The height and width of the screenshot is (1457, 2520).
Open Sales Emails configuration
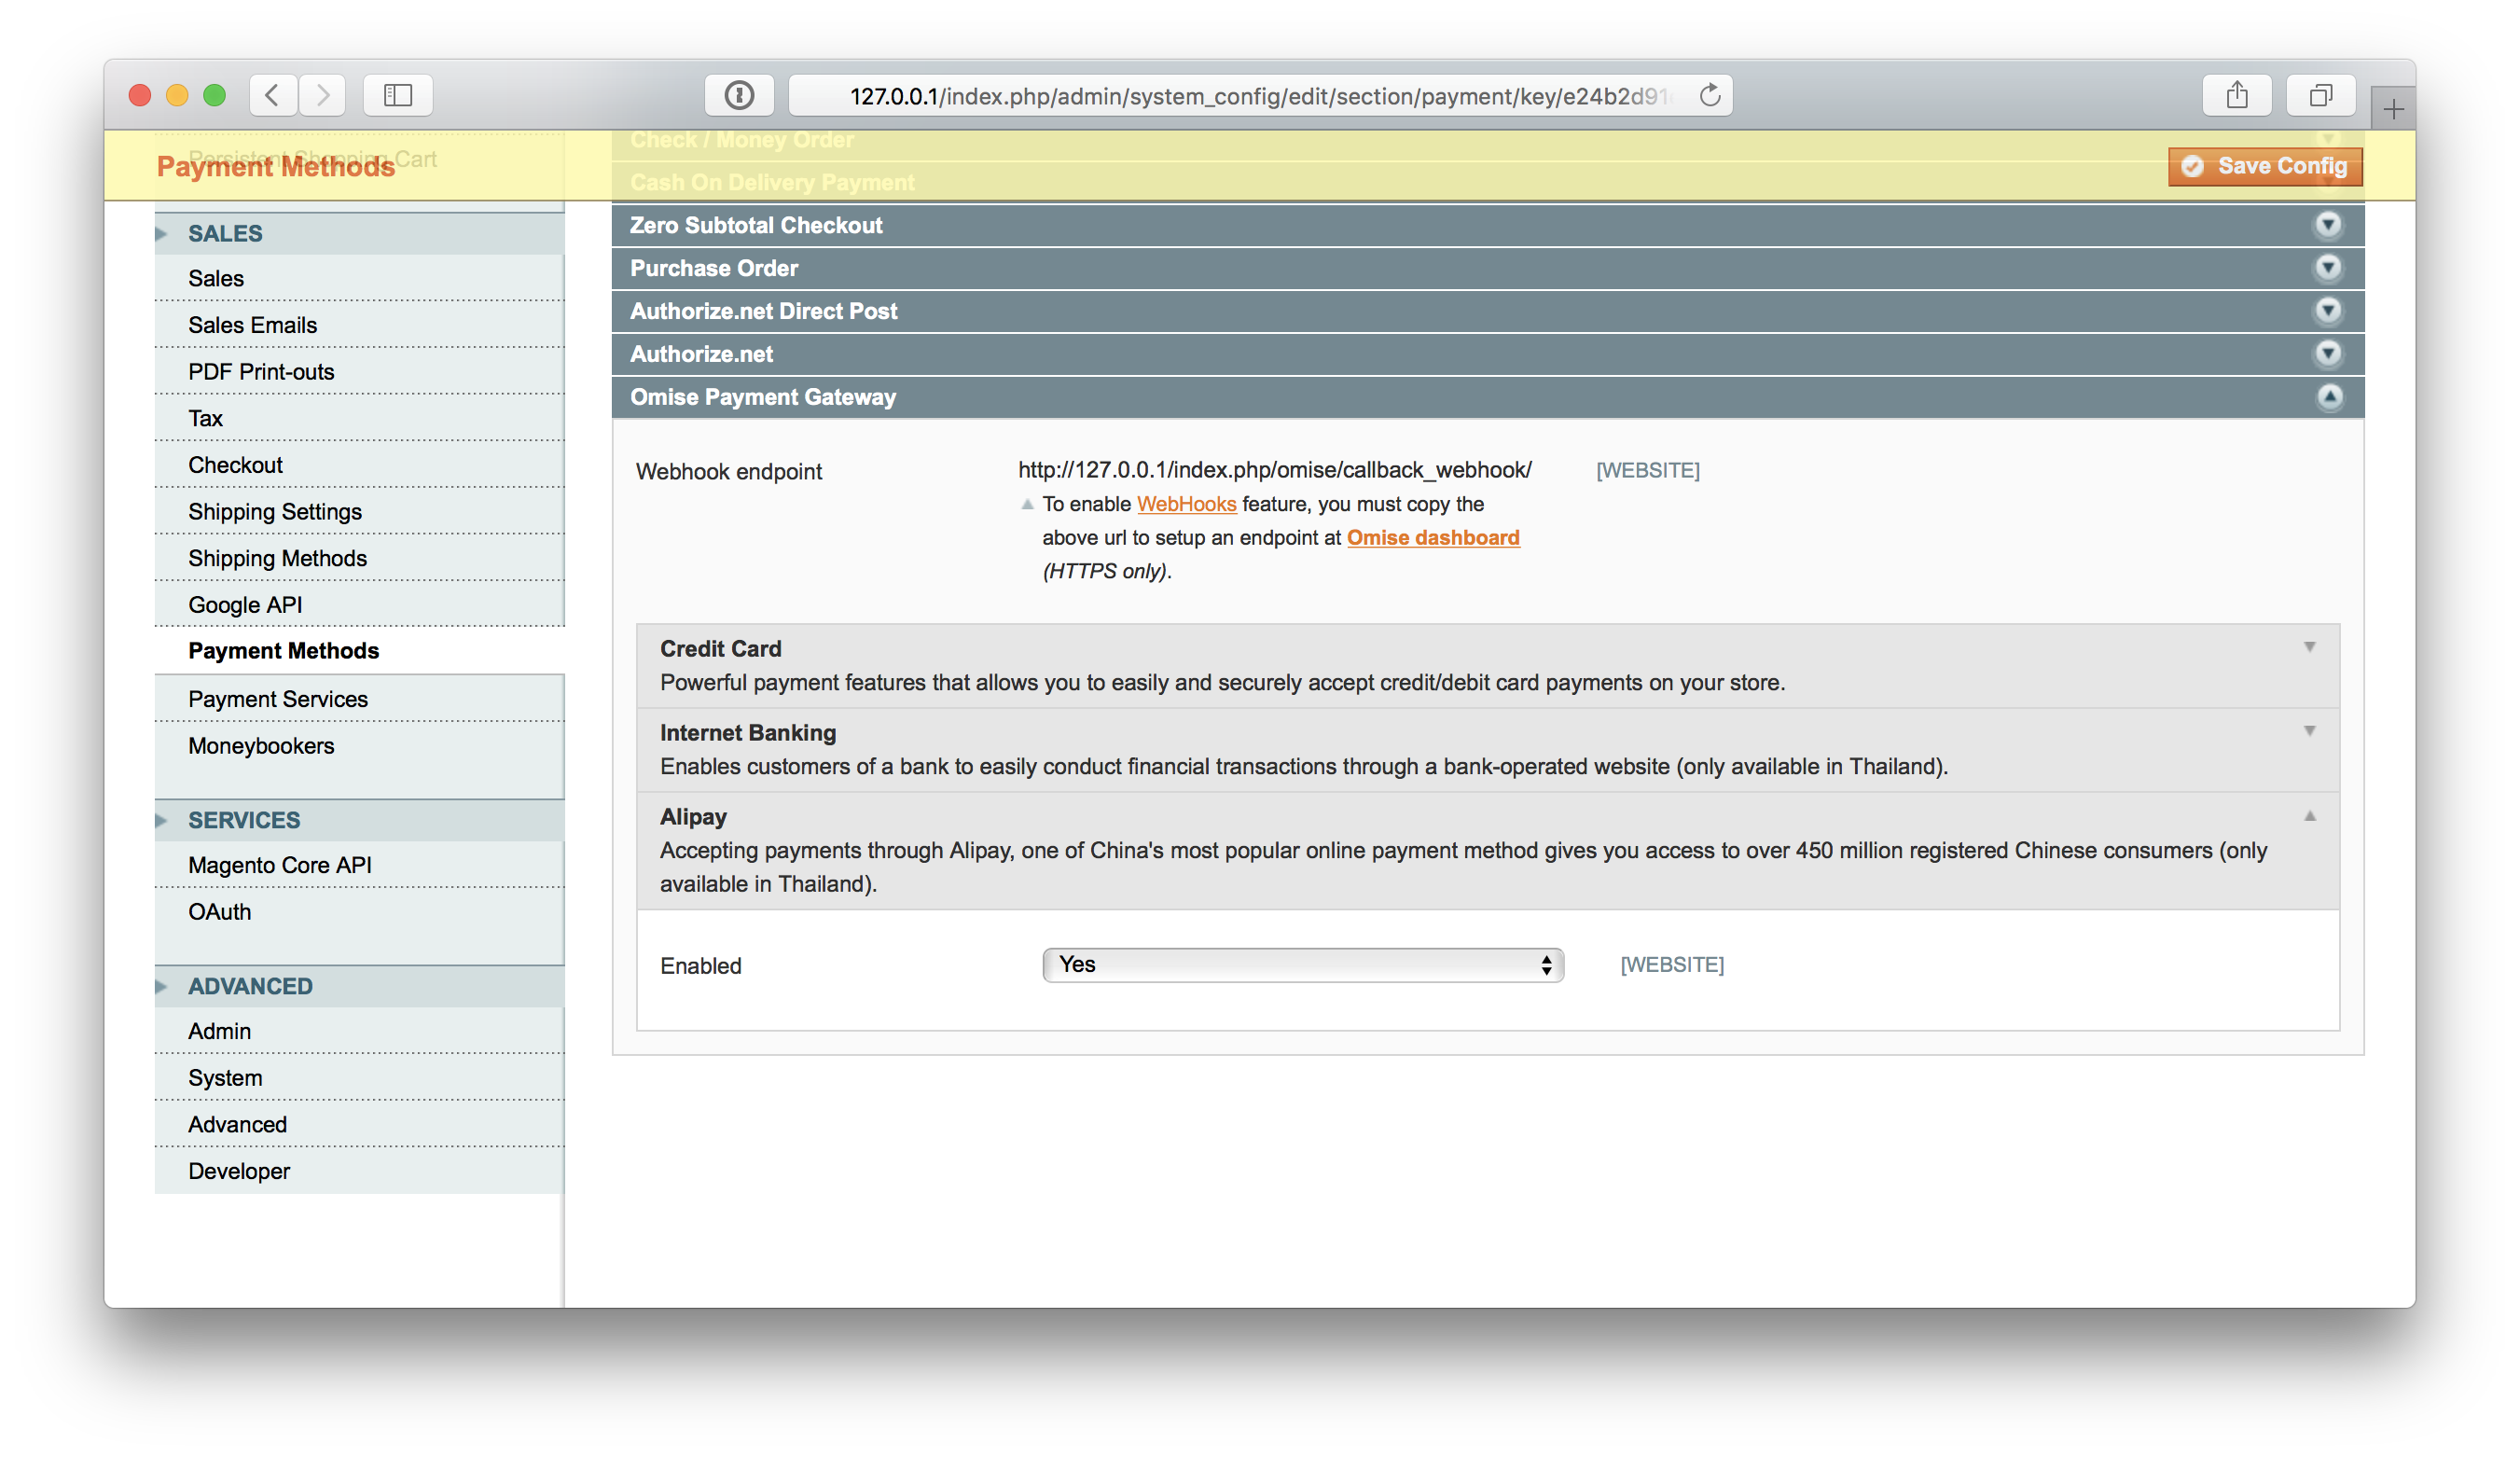pos(359,325)
